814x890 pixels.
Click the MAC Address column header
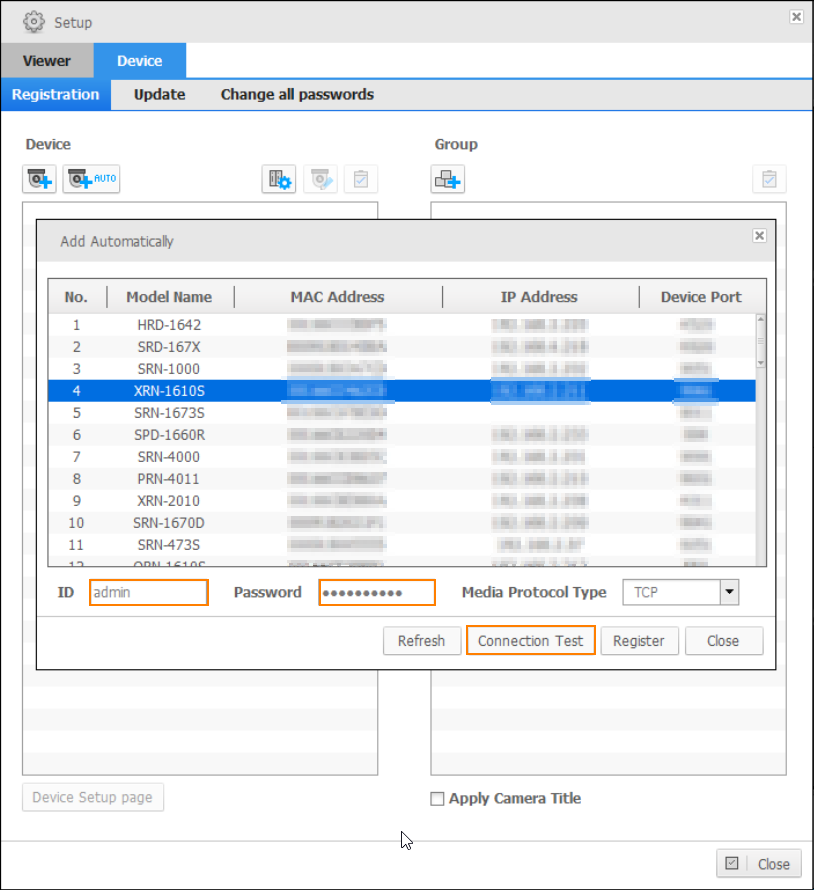click(x=338, y=297)
